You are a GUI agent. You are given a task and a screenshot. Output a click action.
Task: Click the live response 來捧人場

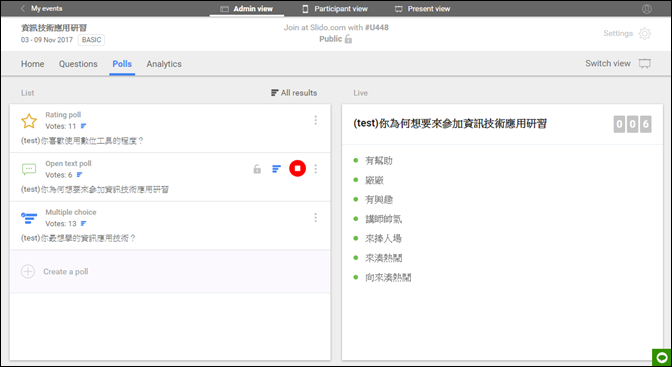(384, 238)
